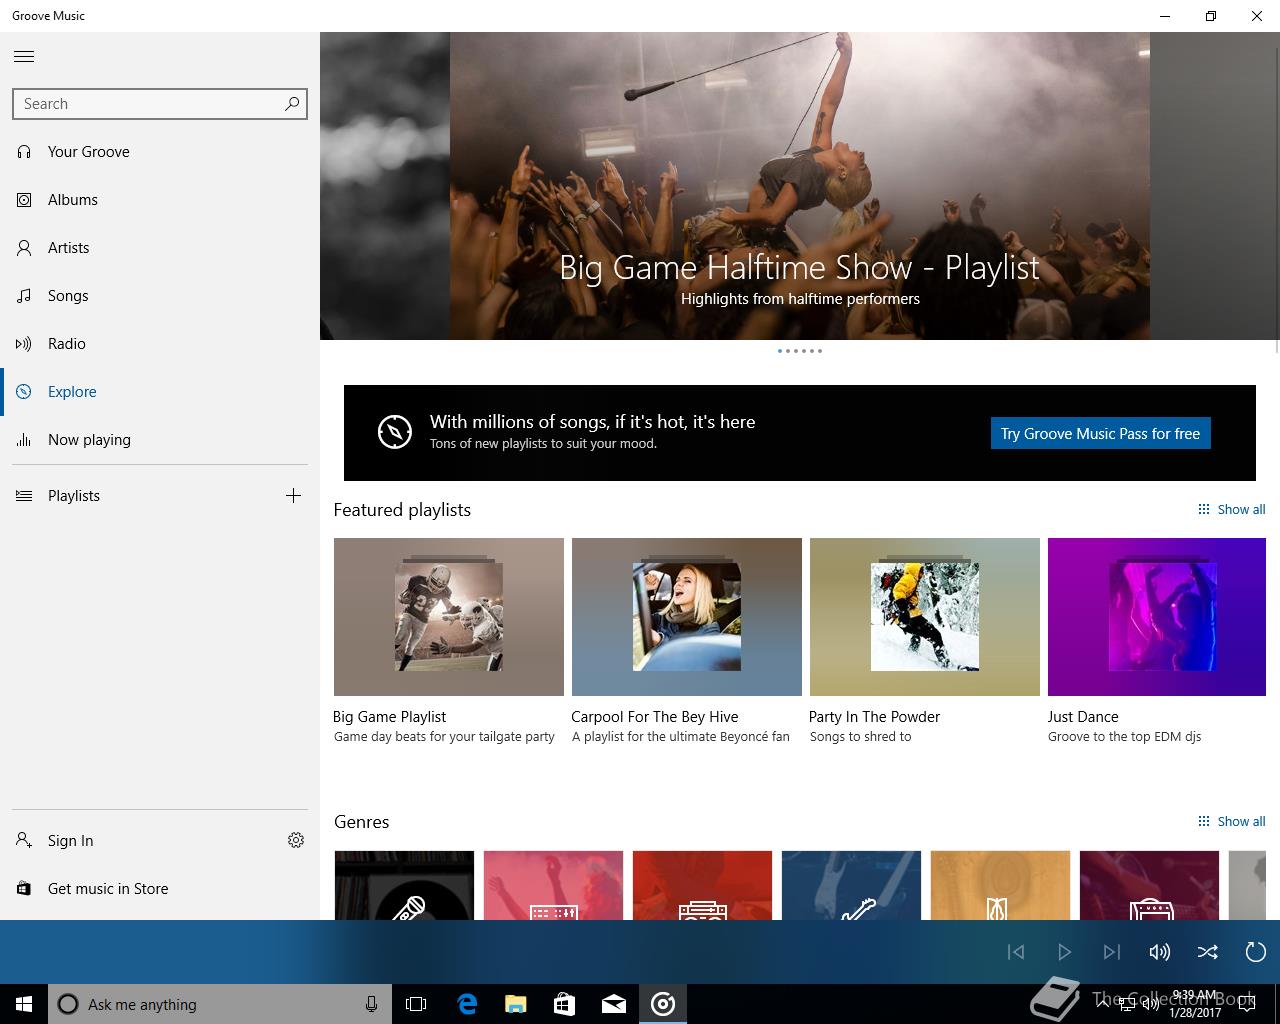
Task: Select the Explore sidebar item
Action: pyautogui.click(x=160, y=392)
